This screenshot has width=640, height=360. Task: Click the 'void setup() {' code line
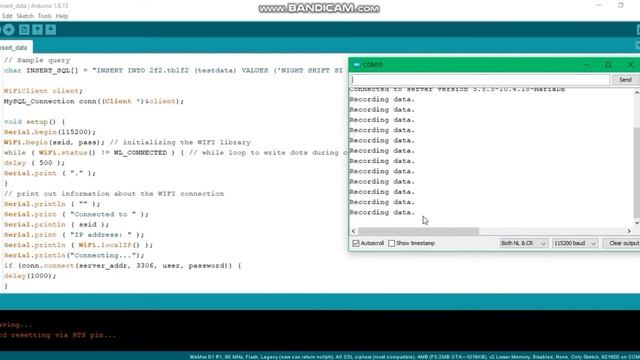(35, 122)
